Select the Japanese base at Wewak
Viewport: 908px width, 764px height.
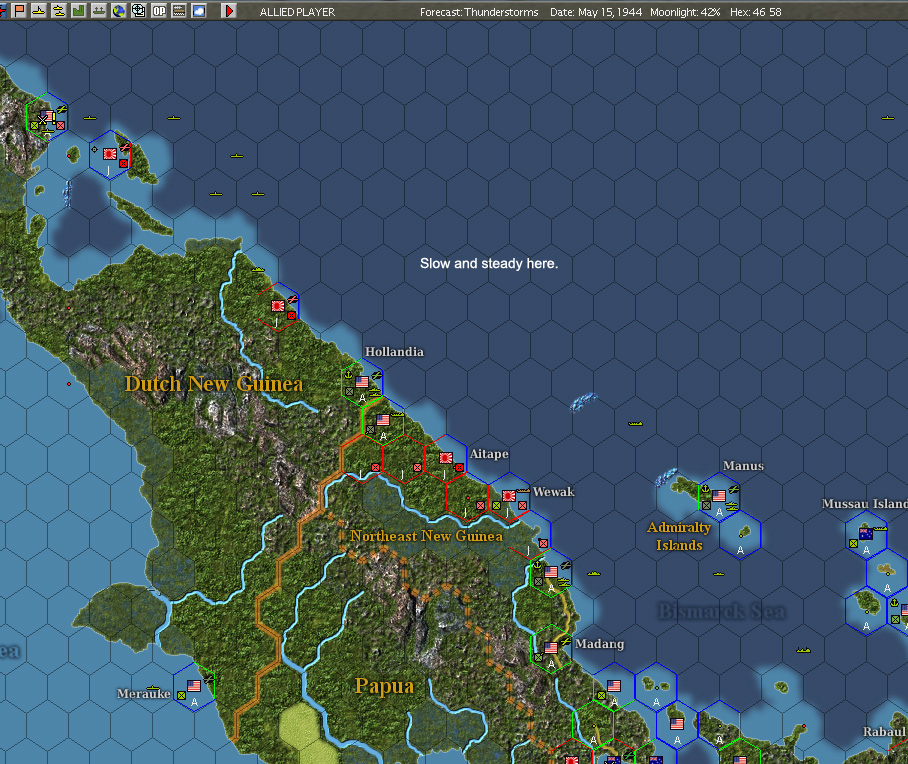(x=509, y=497)
